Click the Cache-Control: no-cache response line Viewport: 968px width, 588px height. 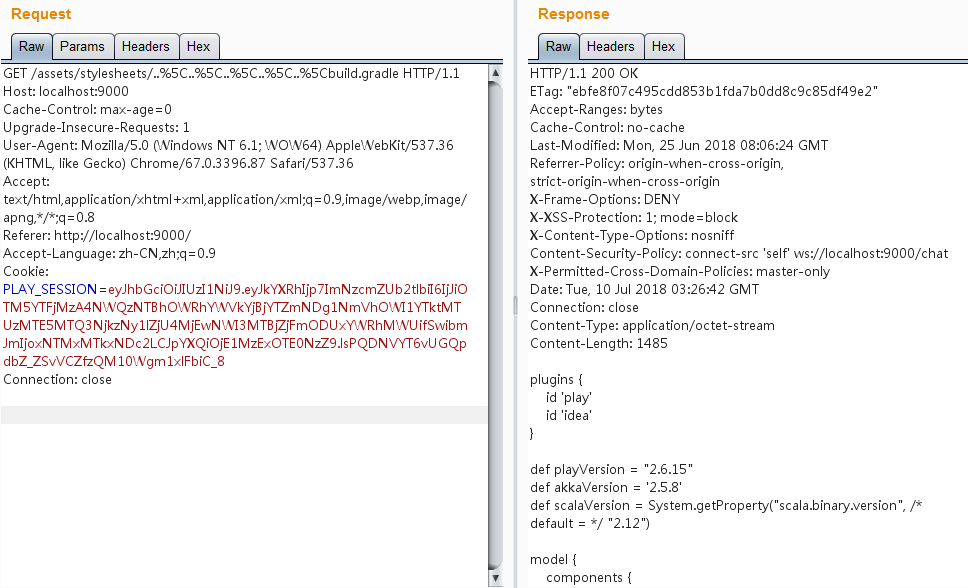coord(607,127)
